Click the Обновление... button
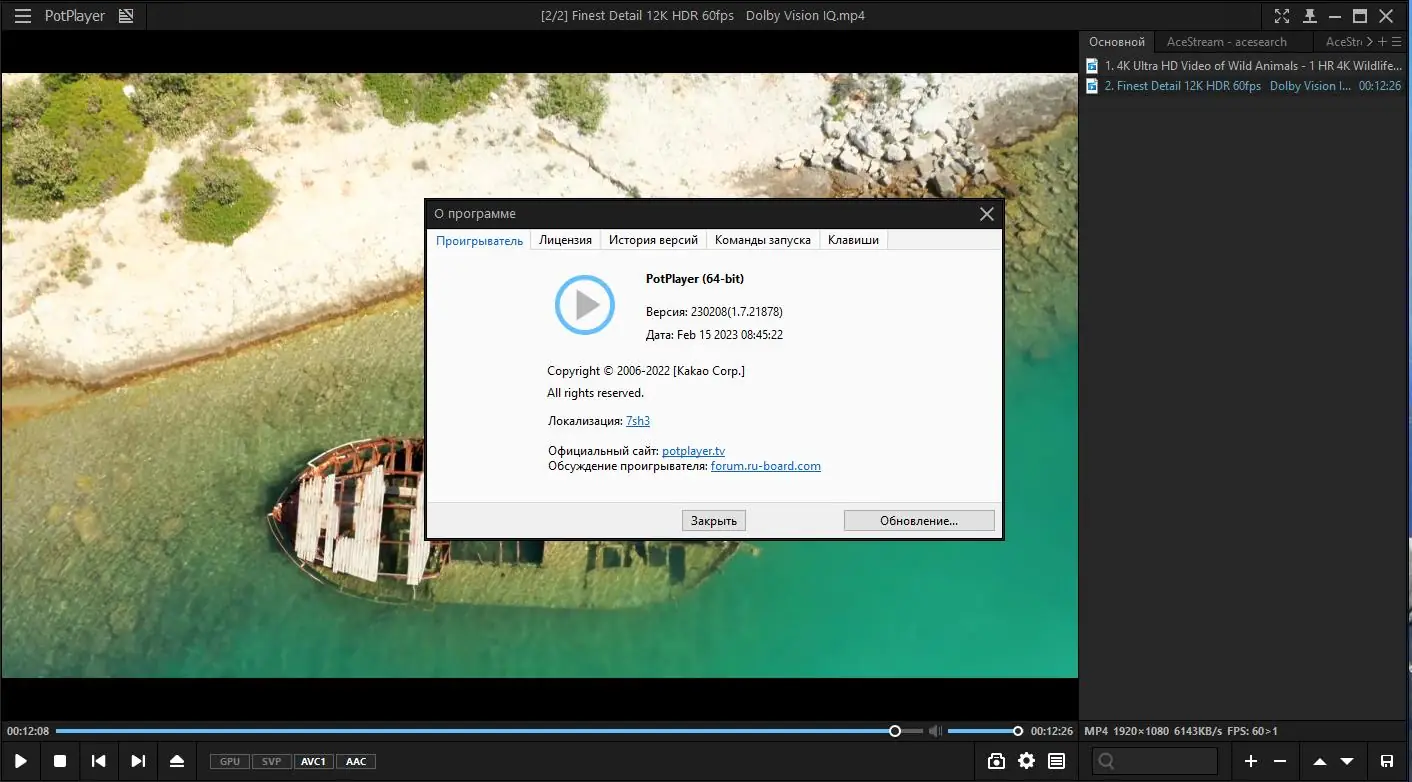The height and width of the screenshot is (782, 1412). 918,520
